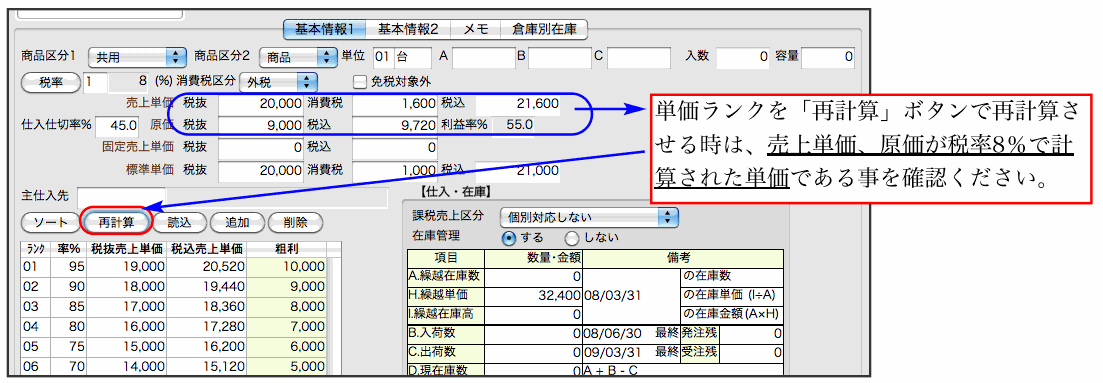Click the empty field labeled A
Image resolution: width=1103 pixels, height=383 pixels.
484,57
